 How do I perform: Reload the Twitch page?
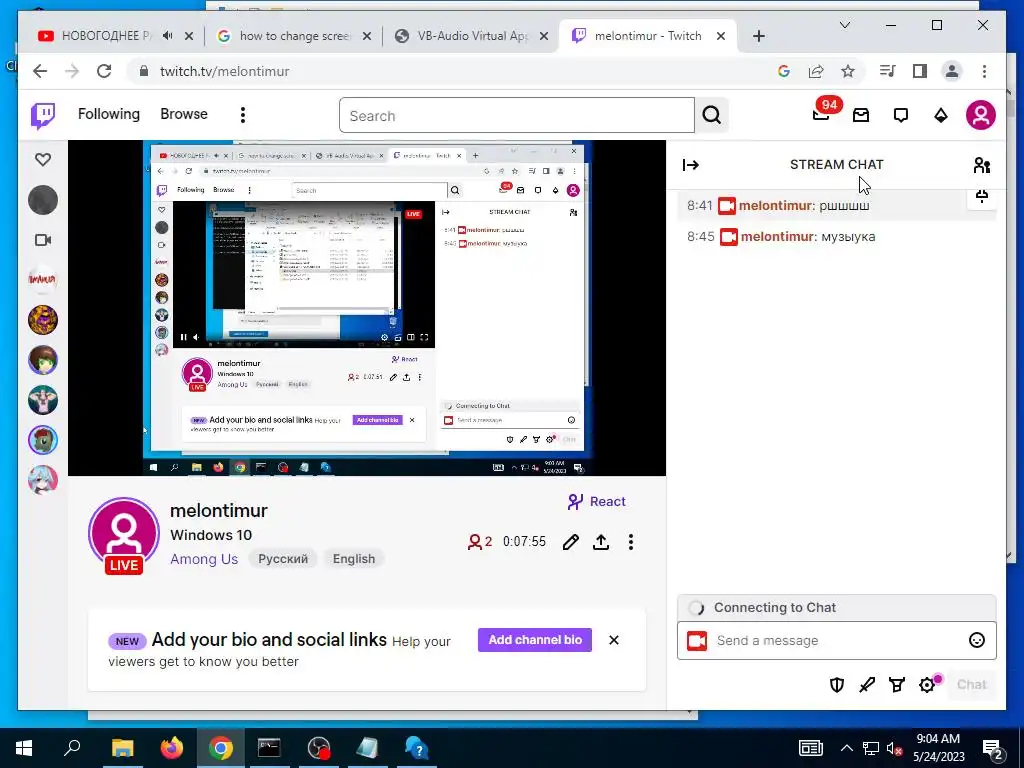pyautogui.click(x=104, y=71)
